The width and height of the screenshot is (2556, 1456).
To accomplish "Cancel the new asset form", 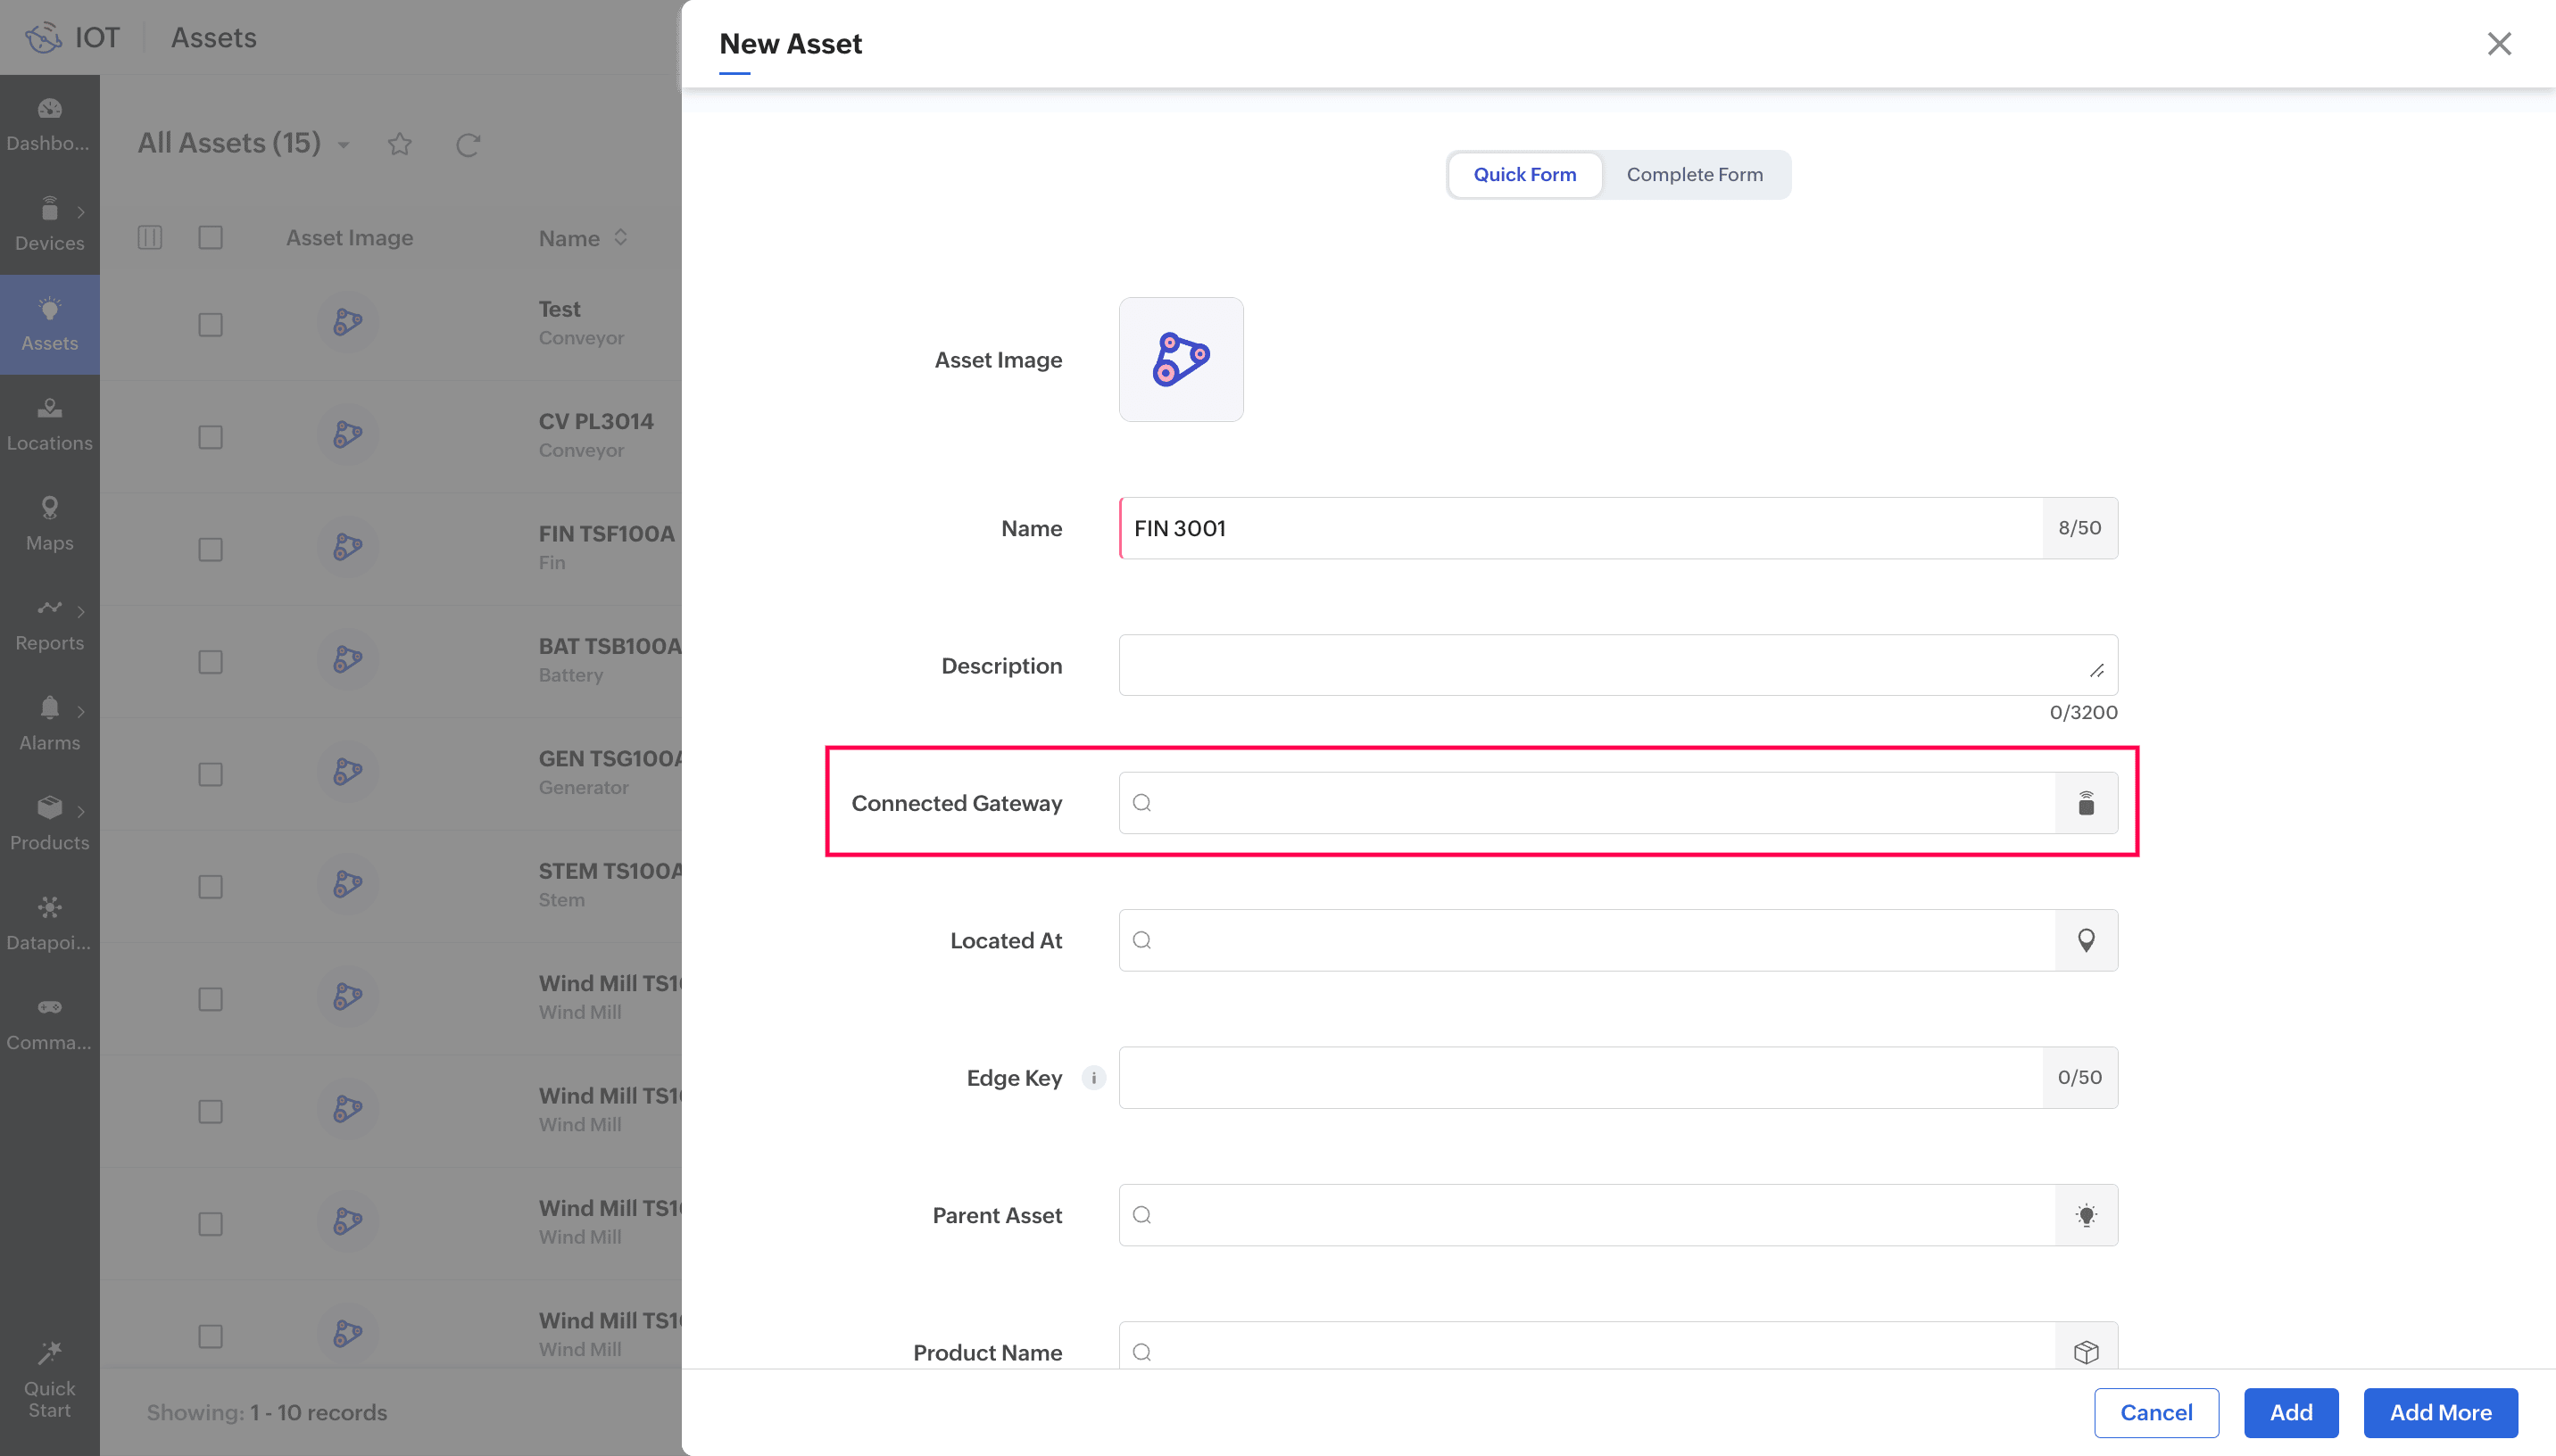I will point(2156,1412).
